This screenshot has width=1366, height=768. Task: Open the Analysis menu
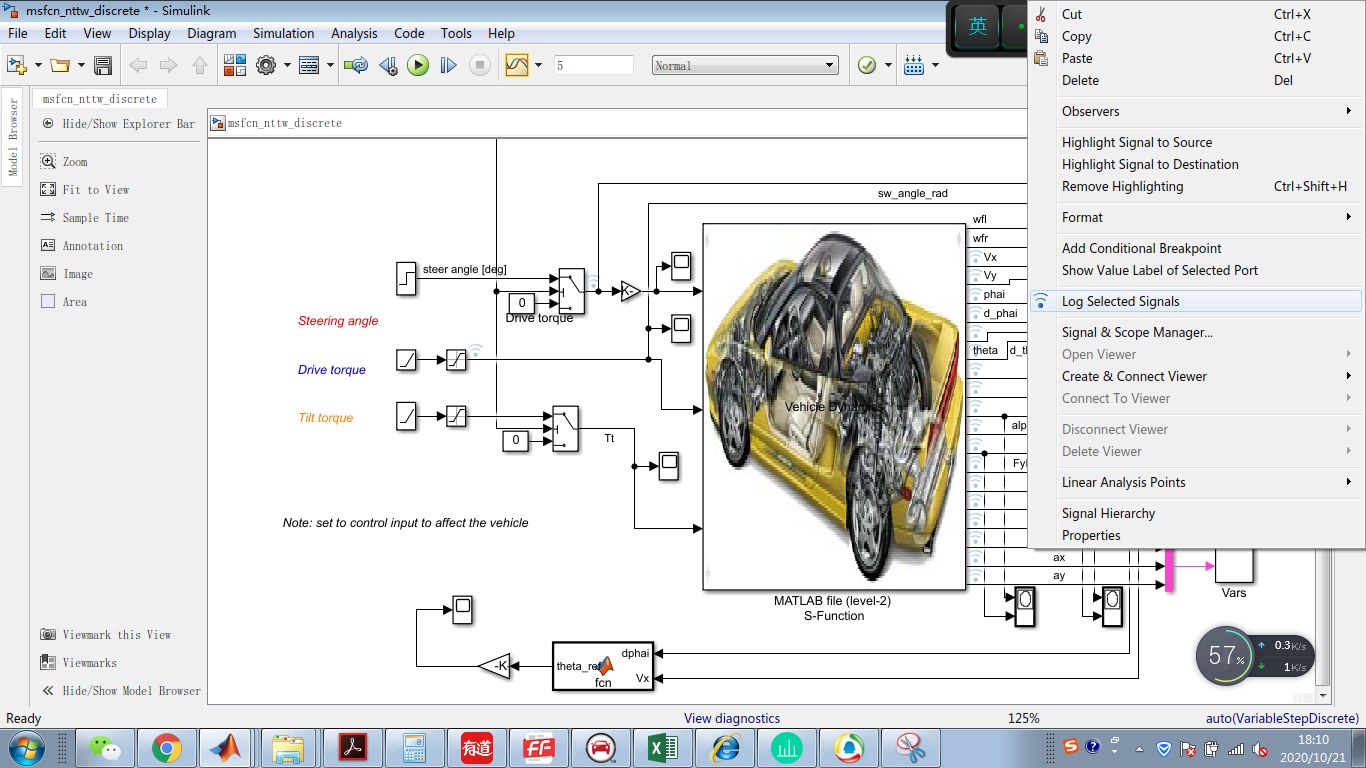[354, 33]
